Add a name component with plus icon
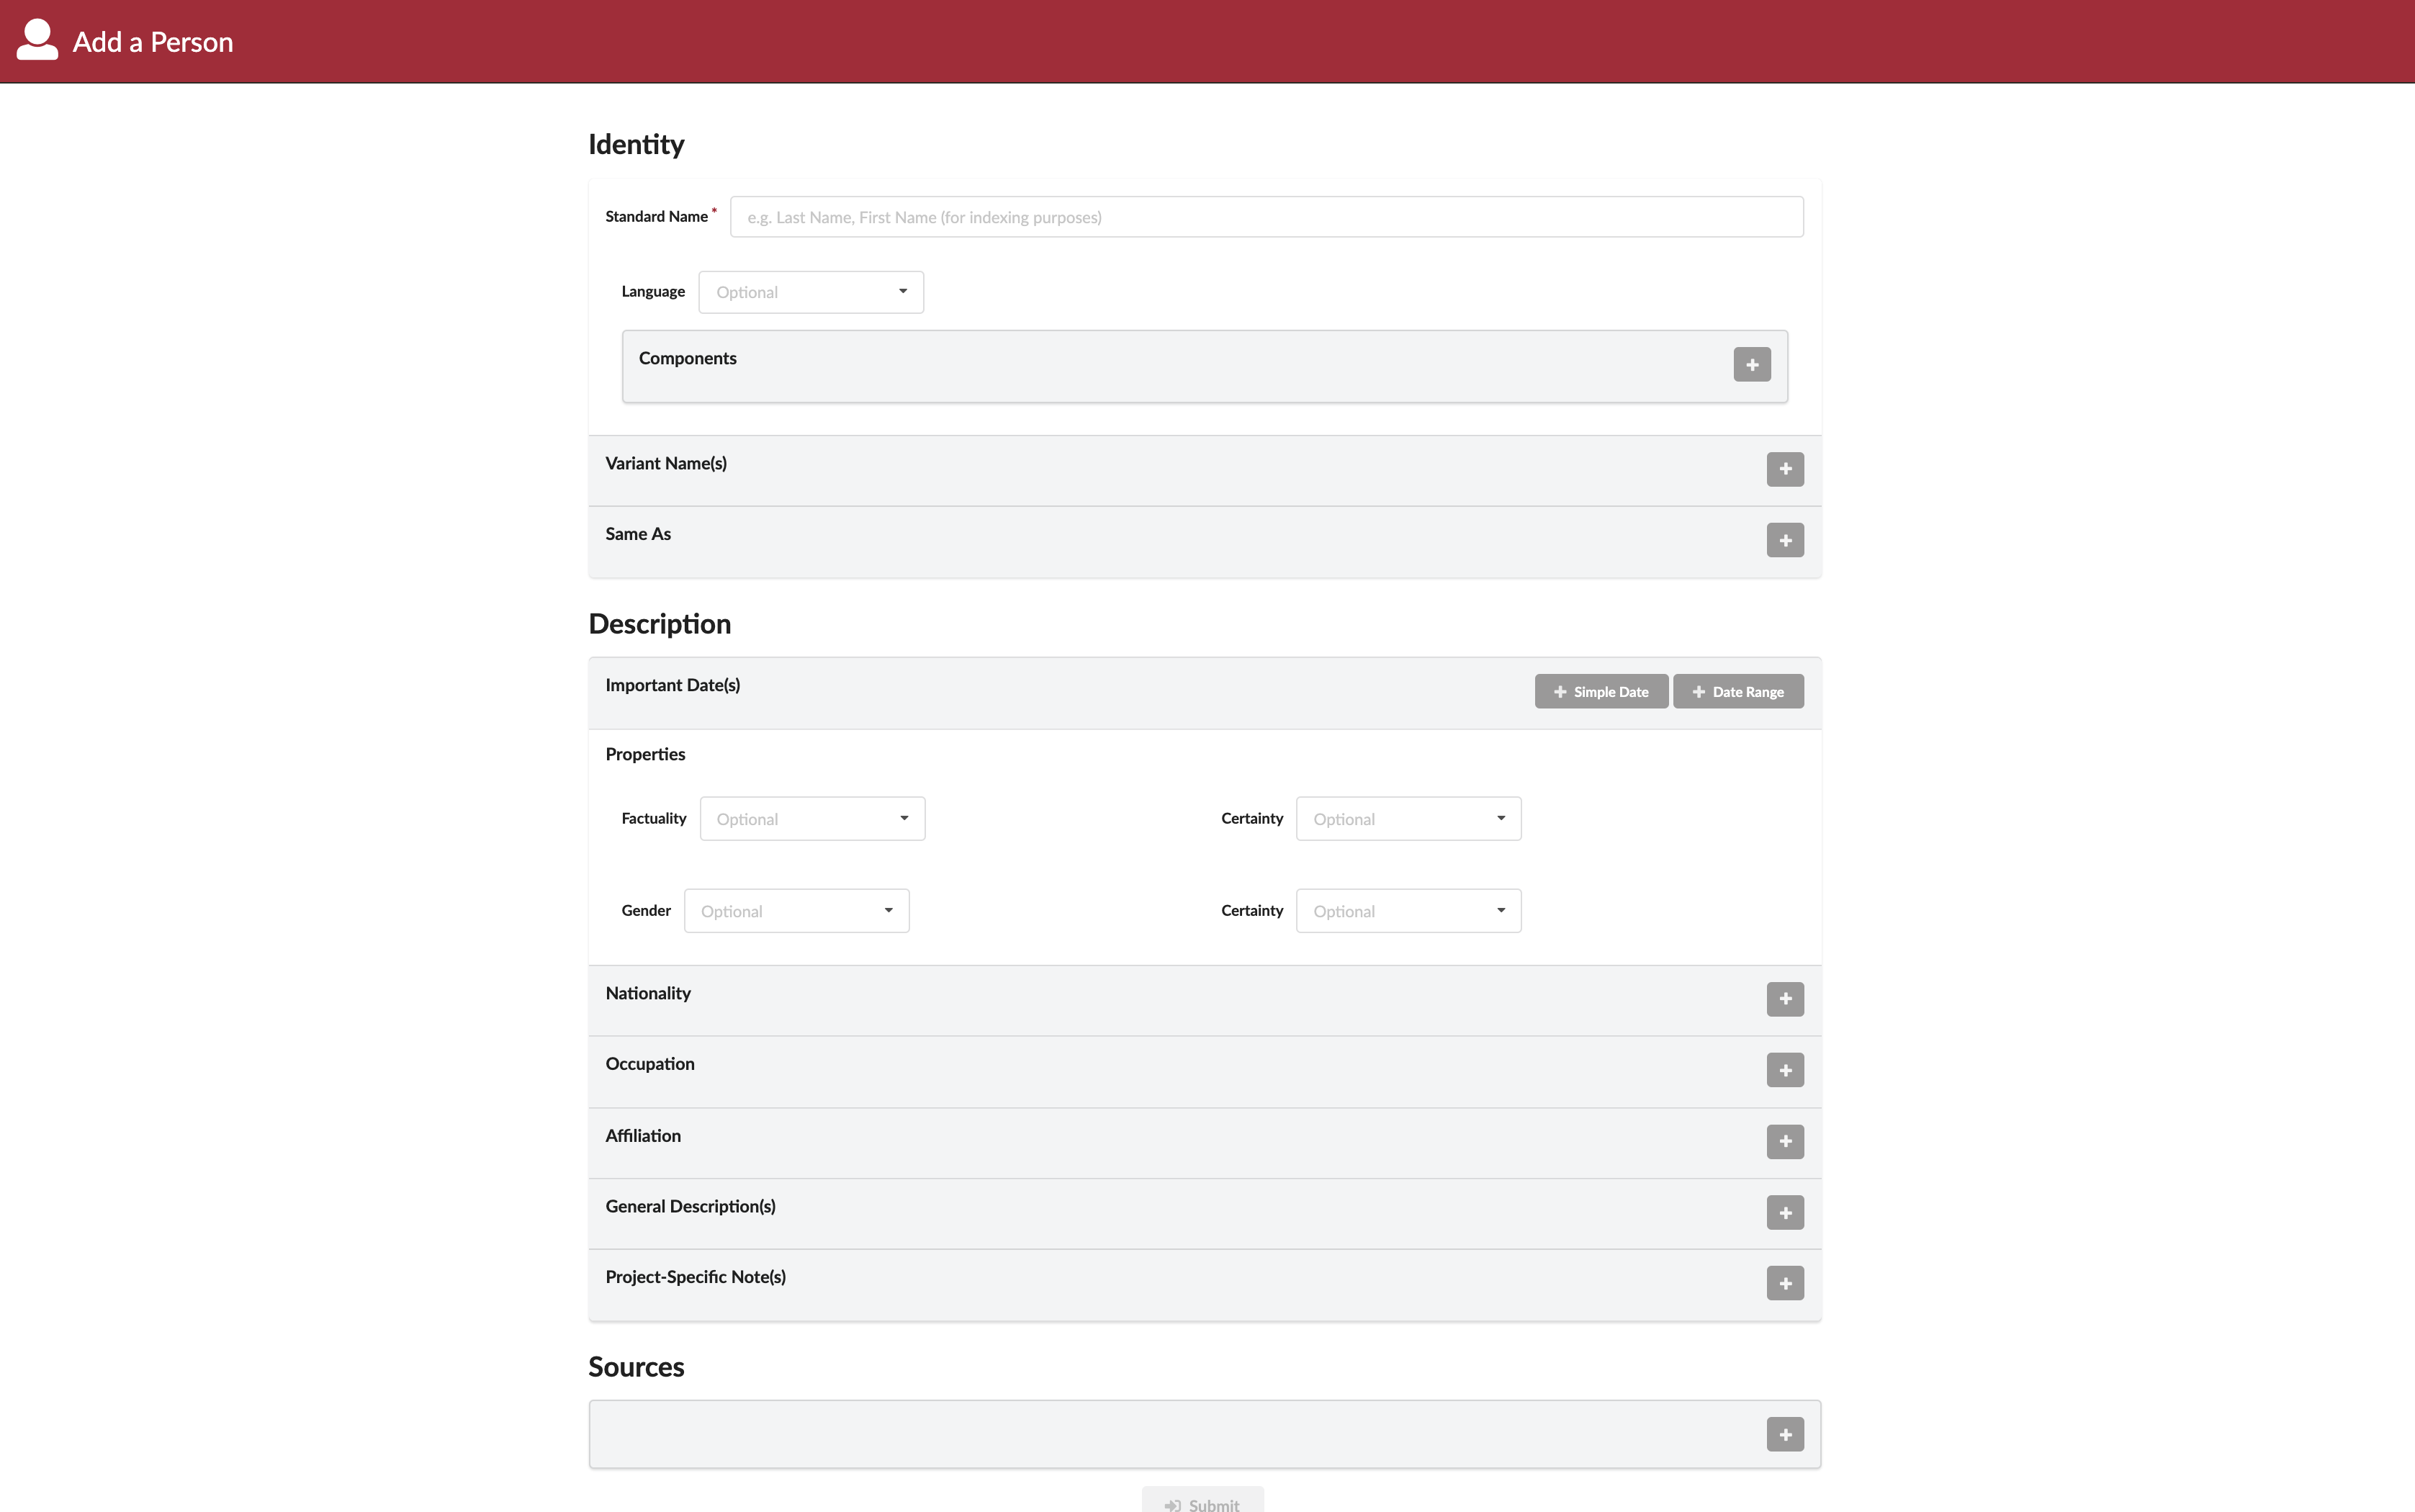Screen dimensions: 2415x1512 (1751, 365)
